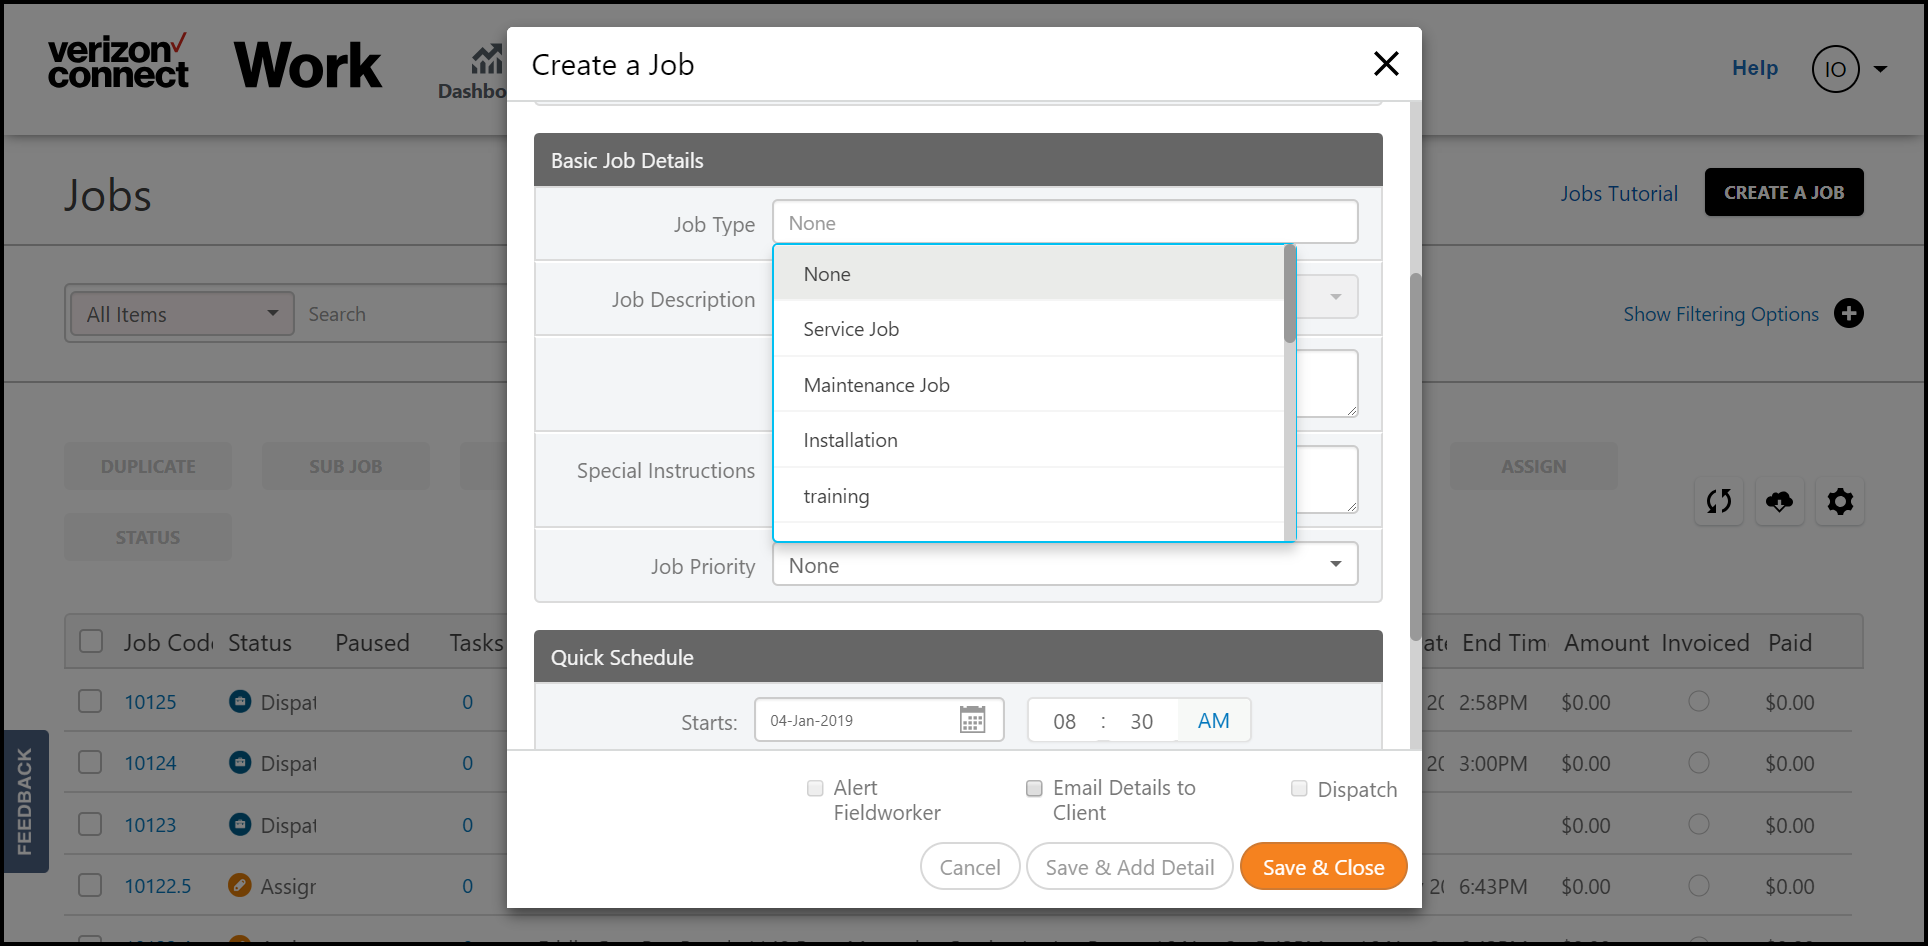Screen dimensions: 1928x946
Task: Open job 10123 link
Action: click(x=150, y=825)
